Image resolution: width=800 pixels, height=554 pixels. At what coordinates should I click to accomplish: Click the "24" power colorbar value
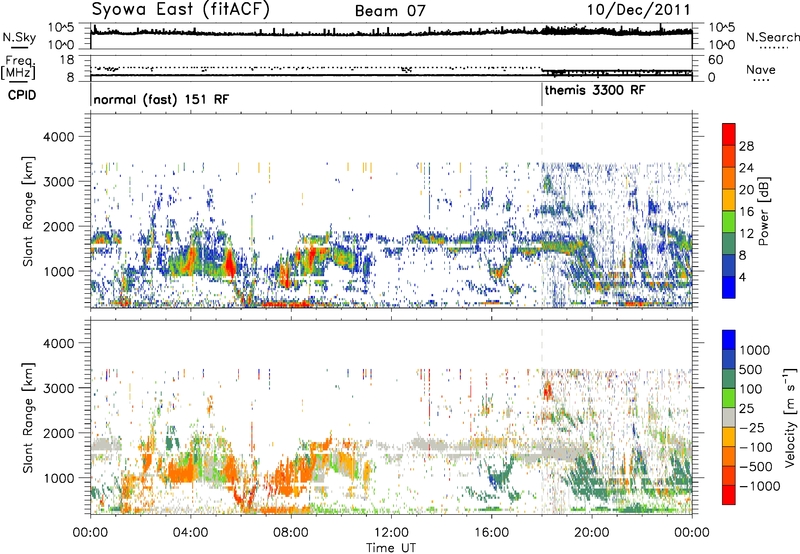point(746,168)
